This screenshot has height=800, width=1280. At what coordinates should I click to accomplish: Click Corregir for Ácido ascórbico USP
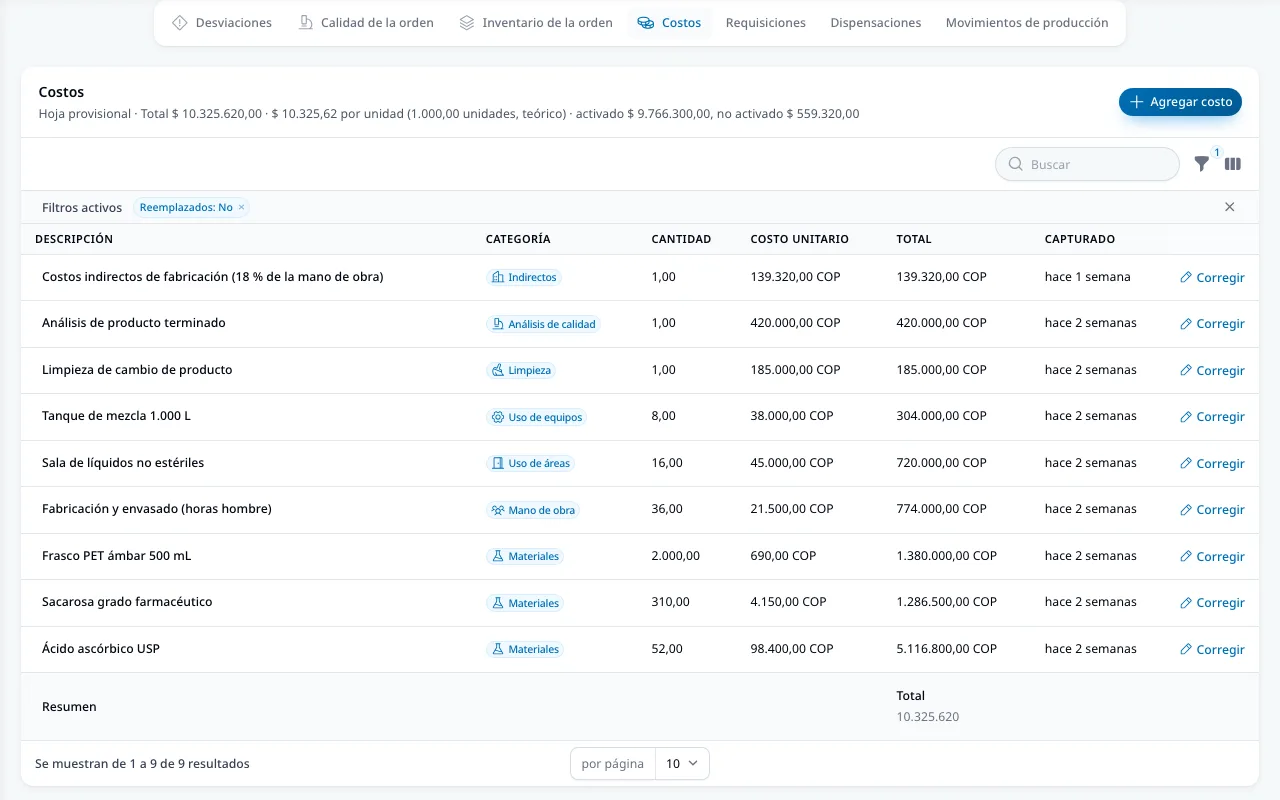tap(1212, 650)
